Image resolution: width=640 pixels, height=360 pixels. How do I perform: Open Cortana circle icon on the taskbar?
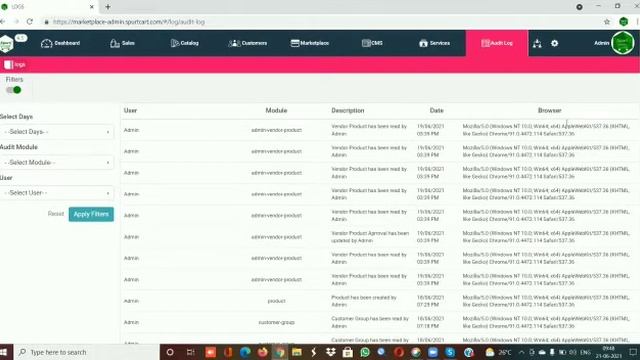click(x=170, y=352)
